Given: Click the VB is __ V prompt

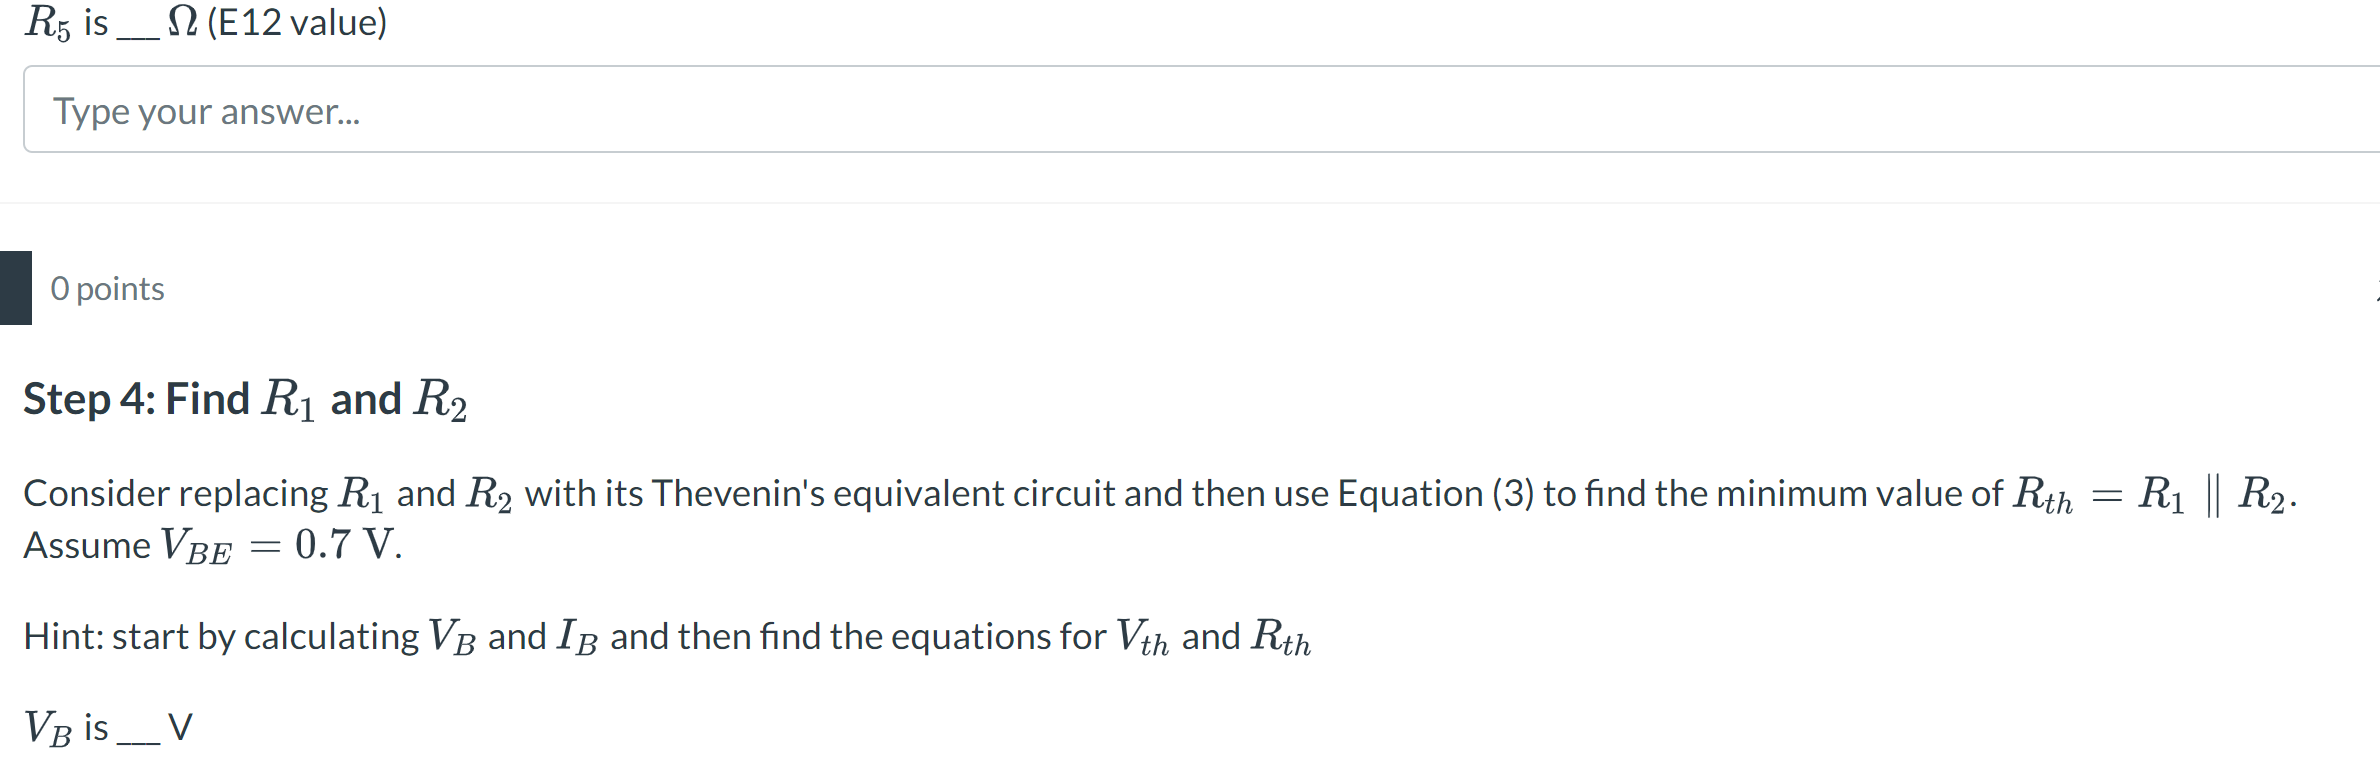Looking at the screenshot, I should click(x=105, y=726).
